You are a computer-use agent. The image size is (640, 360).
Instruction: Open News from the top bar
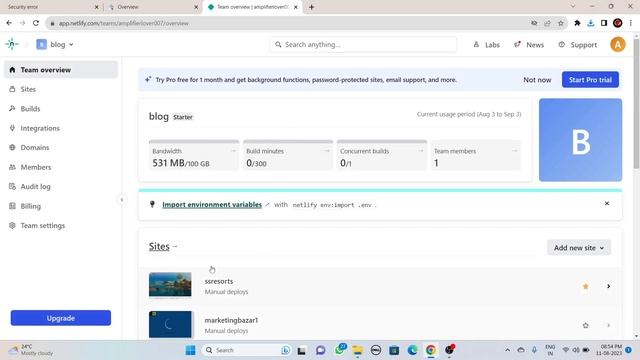click(529, 44)
